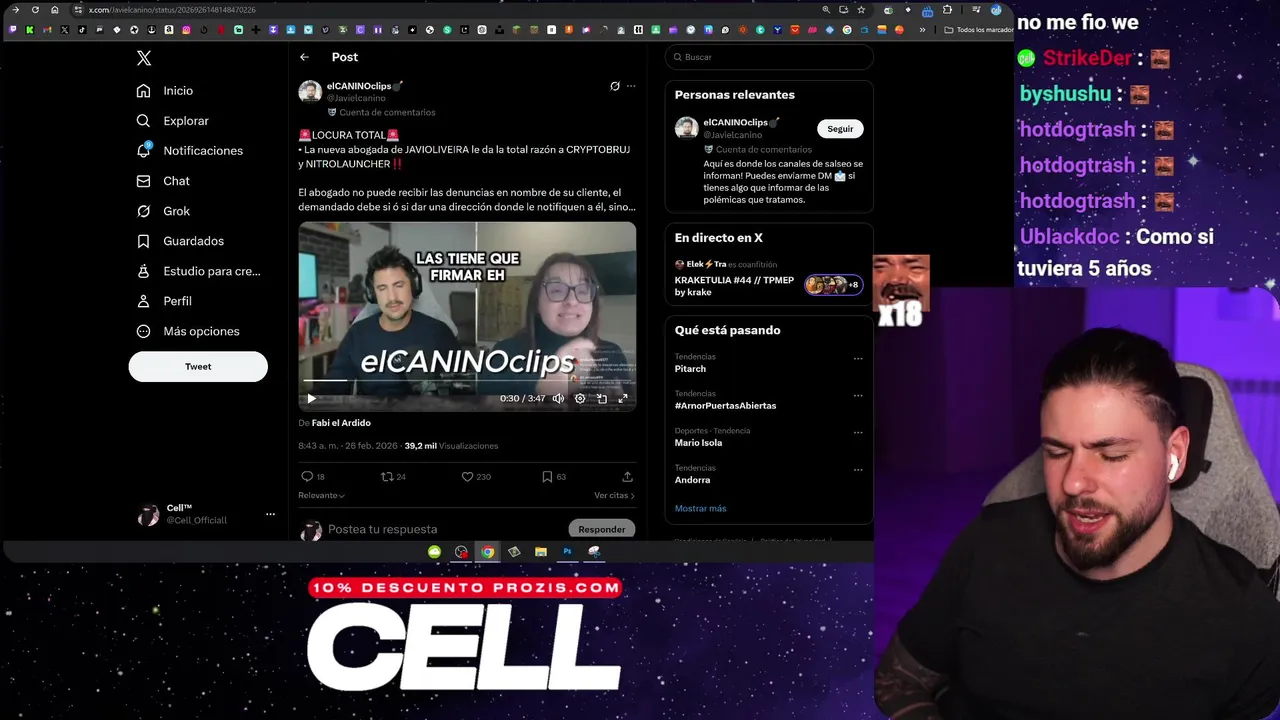This screenshot has width=1280, height=720.
Task: Open more options for Andorra trend
Action: (858, 469)
